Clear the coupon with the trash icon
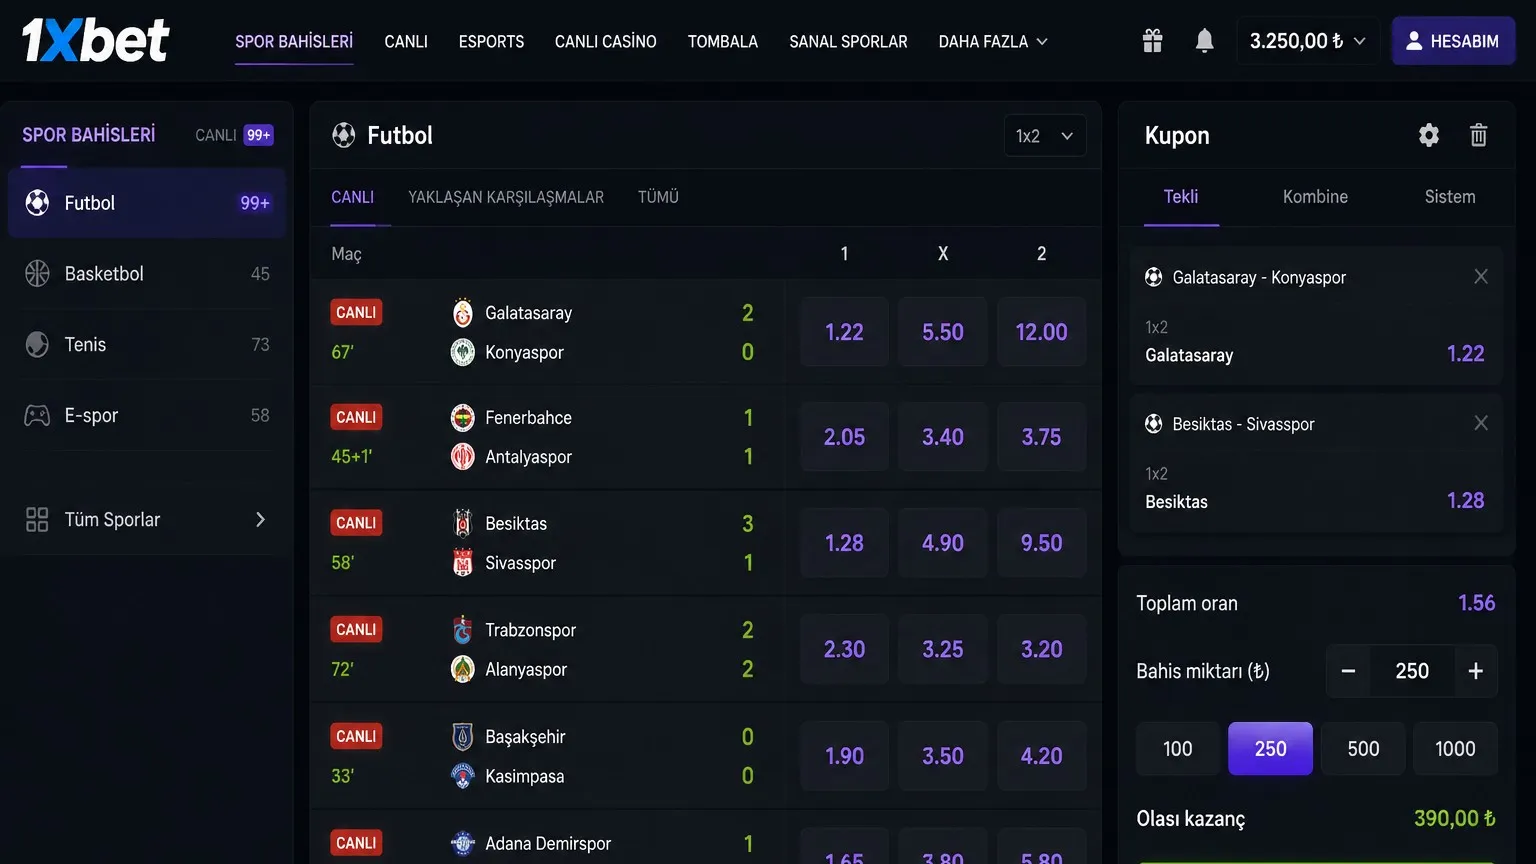The width and height of the screenshot is (1536, 864). click(1479, 135)
